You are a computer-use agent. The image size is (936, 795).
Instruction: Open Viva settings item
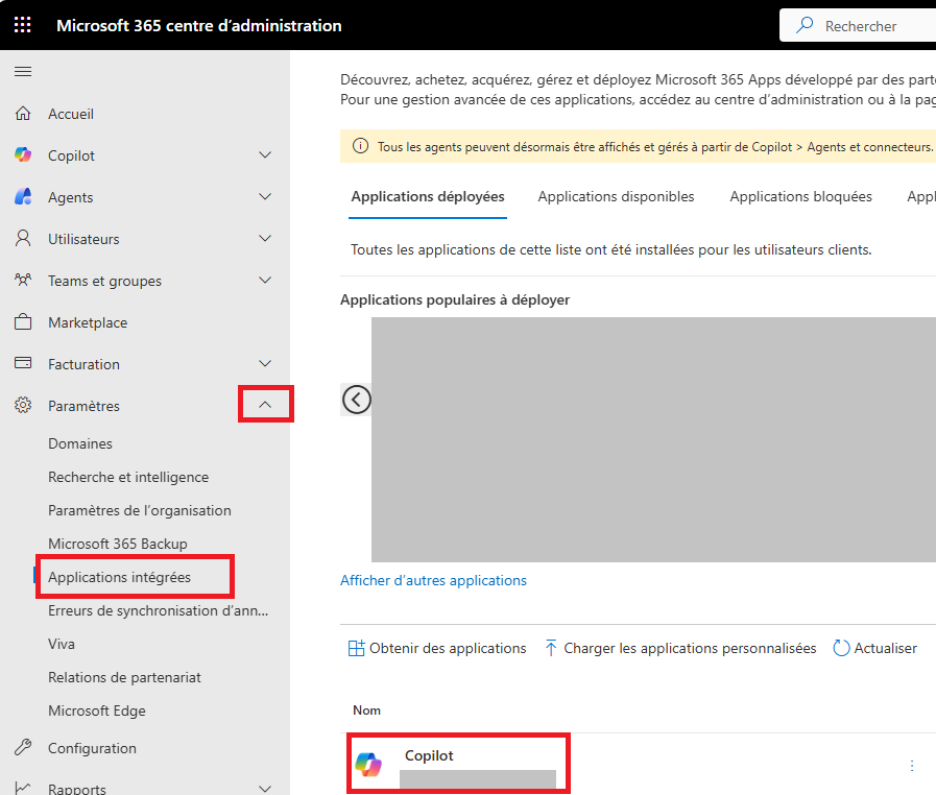pos(61,644)
